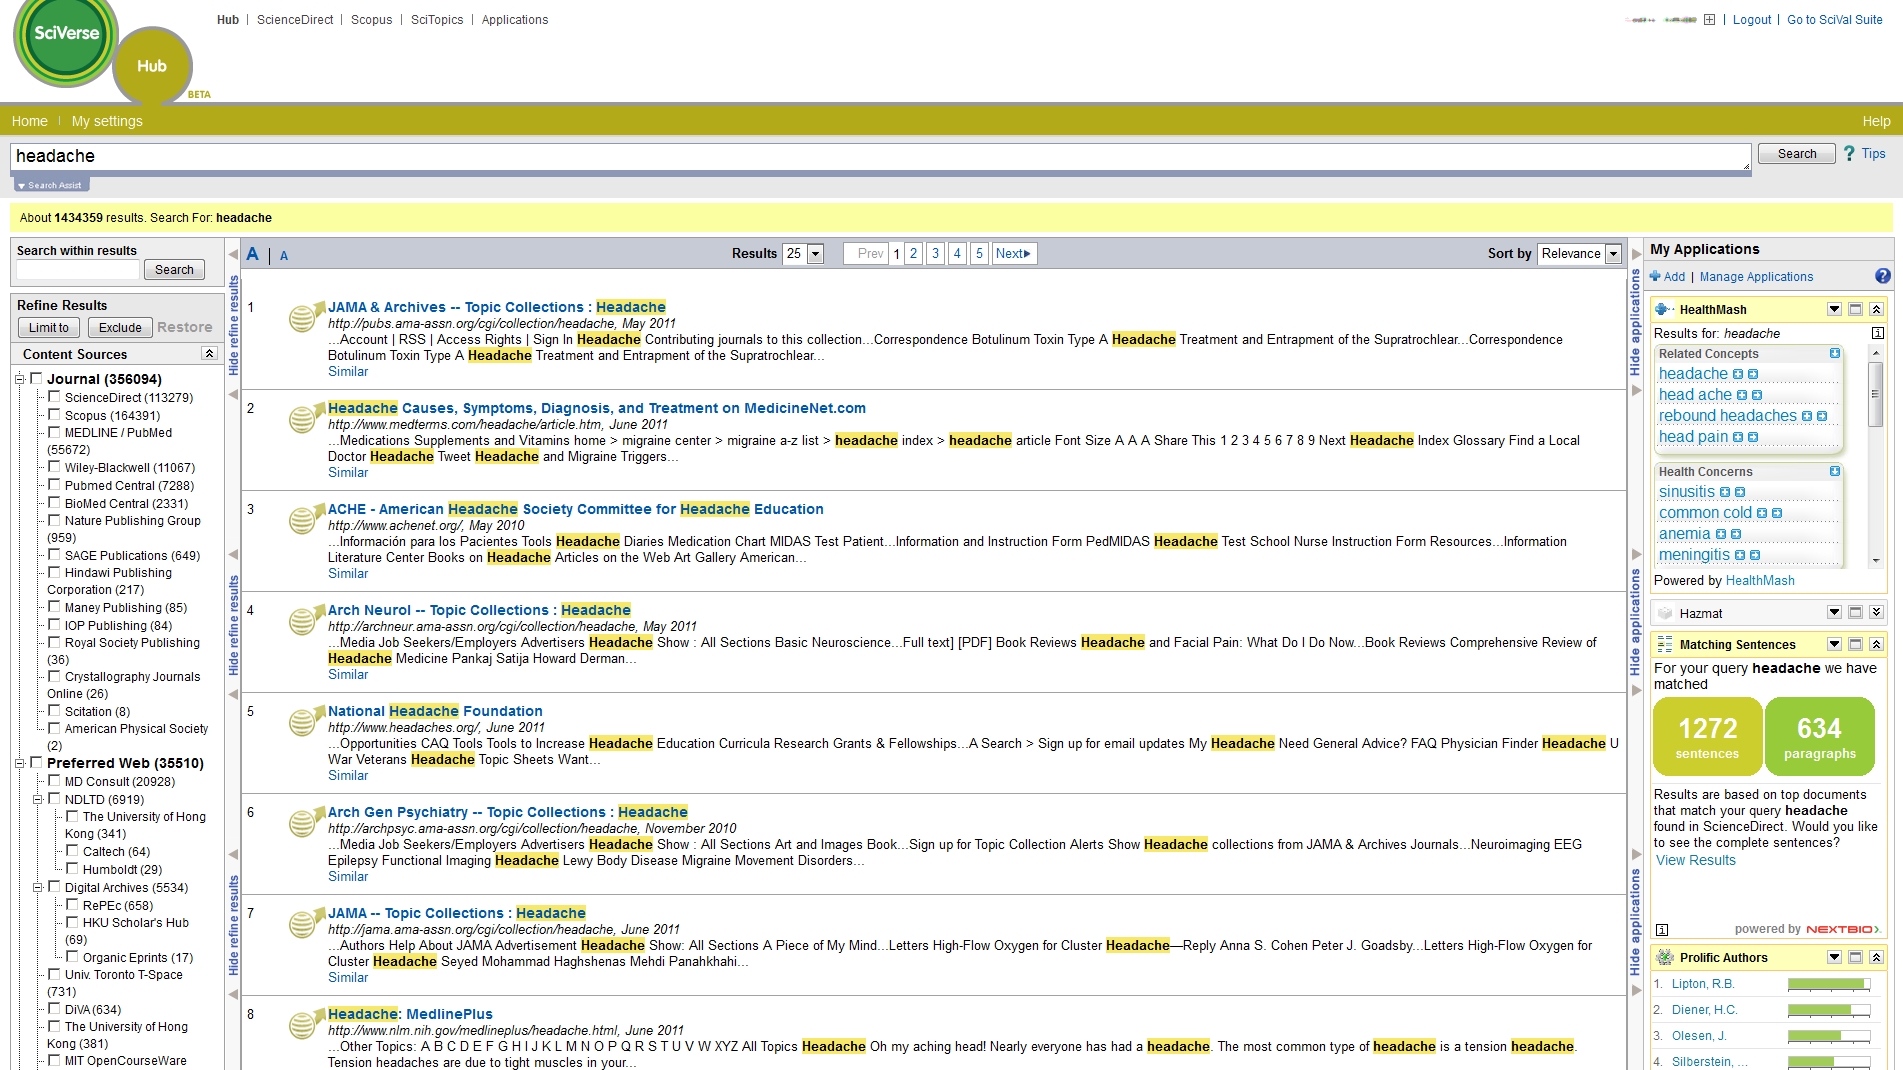1903x1070 pixels.
Task: Open the Manage Applications link
Action: tap(1756, 277)
